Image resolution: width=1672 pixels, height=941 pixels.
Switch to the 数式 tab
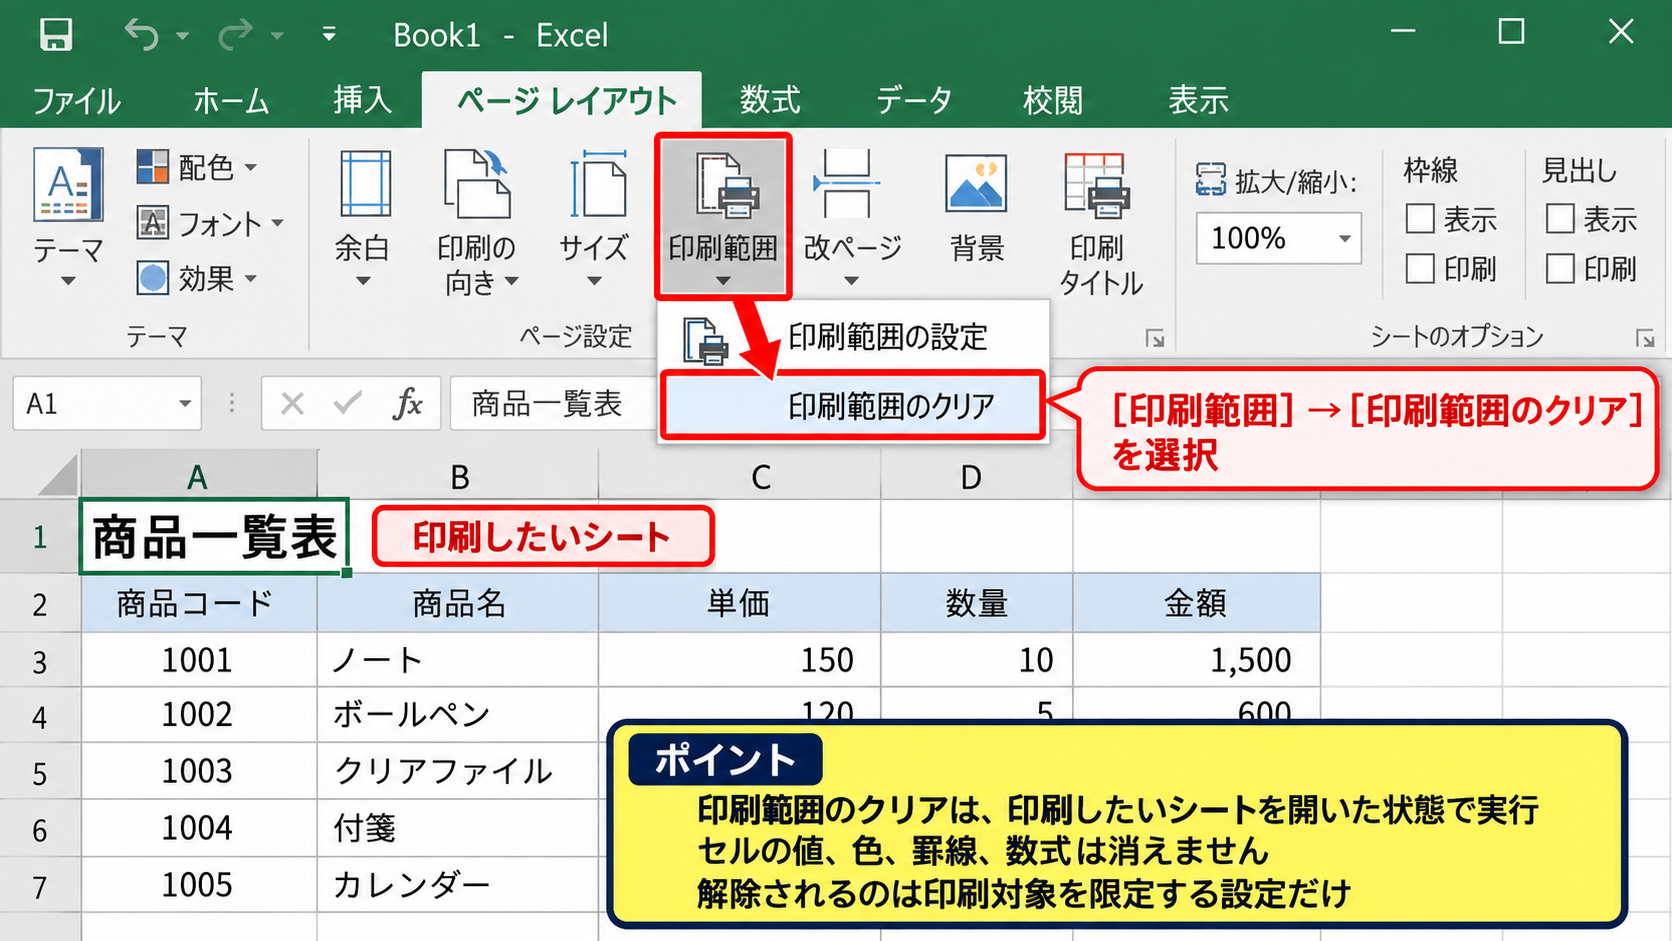770,101
